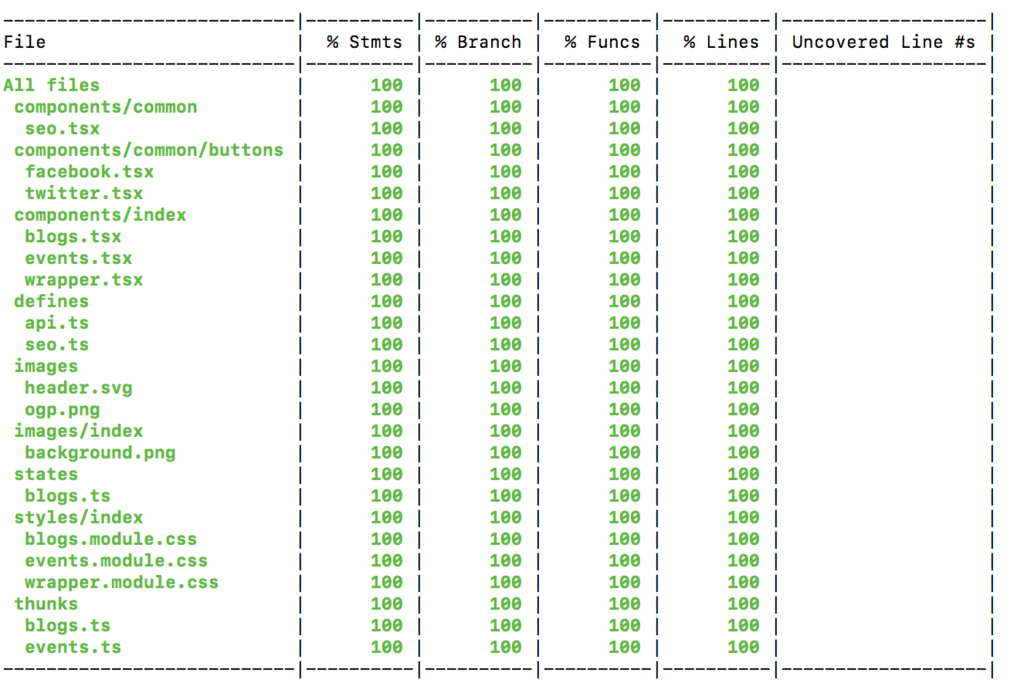Select the "components/common/buttons" directory row

pos(149,150)
